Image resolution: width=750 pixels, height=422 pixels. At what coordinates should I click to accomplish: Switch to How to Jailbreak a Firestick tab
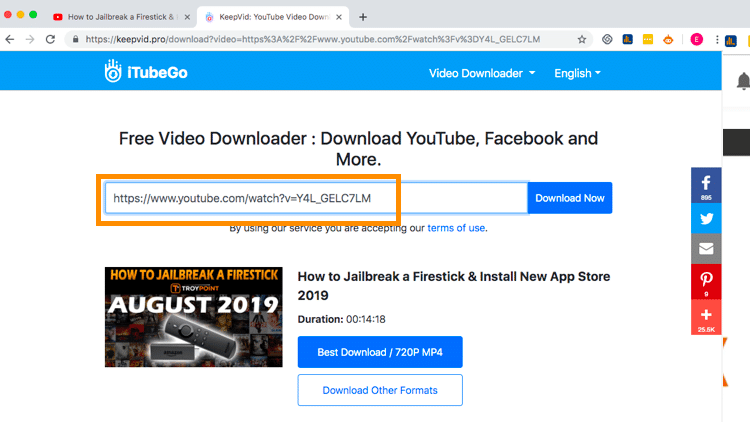click(121, 17)
